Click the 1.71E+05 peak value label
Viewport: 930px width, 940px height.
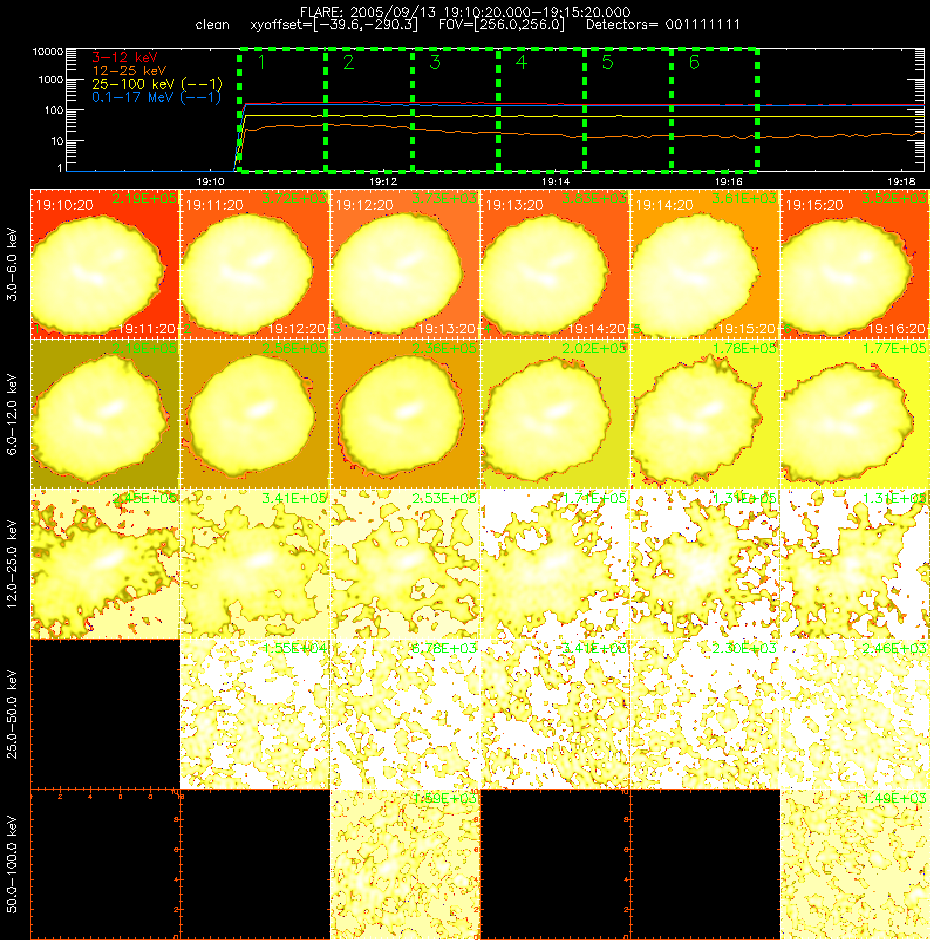[594, 498]
